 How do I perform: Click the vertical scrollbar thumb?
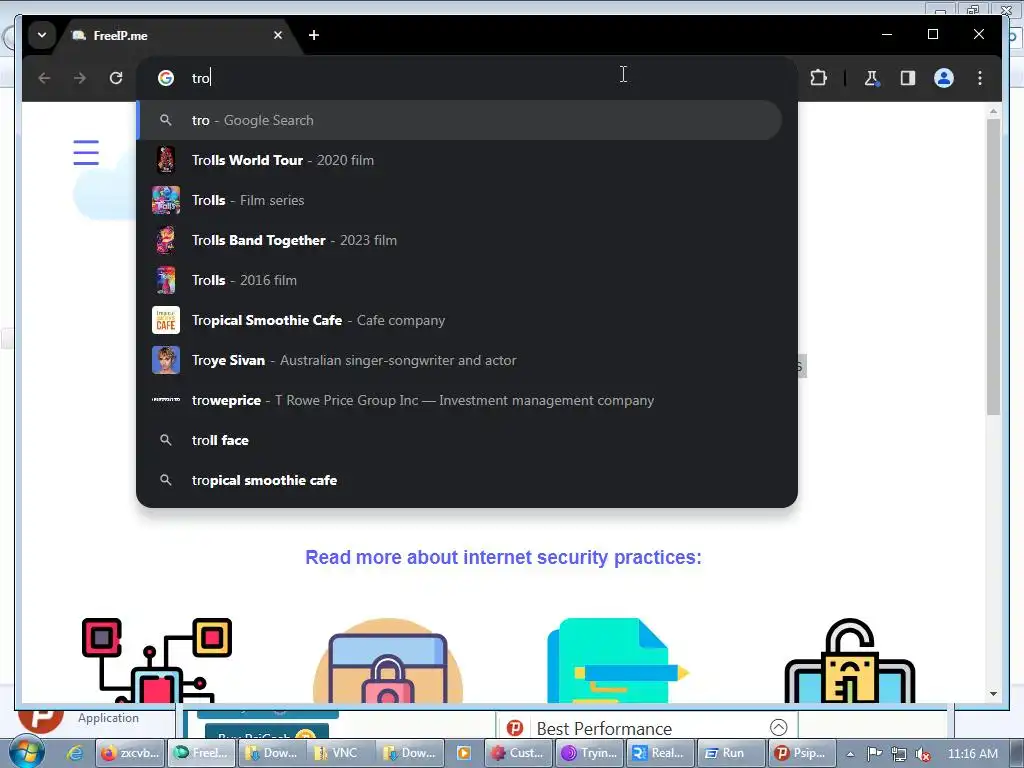point(993,266)
